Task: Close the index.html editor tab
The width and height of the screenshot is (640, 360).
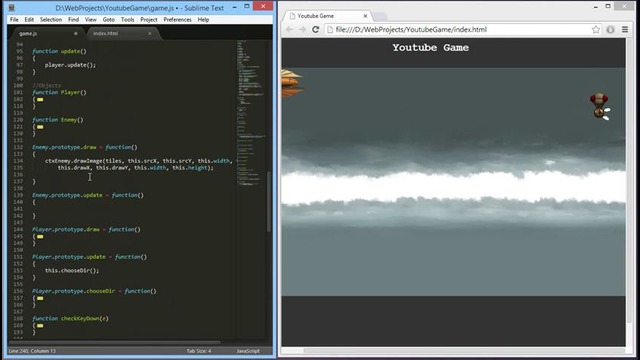Action: (150, 33)
